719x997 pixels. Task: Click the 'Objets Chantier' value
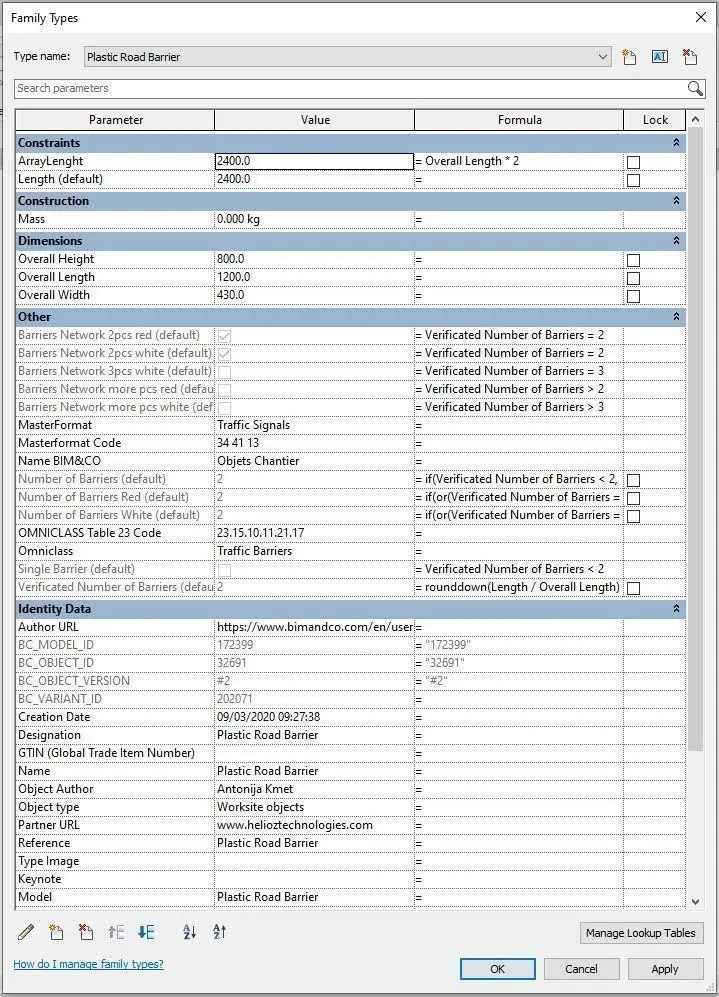coord(257,460)
